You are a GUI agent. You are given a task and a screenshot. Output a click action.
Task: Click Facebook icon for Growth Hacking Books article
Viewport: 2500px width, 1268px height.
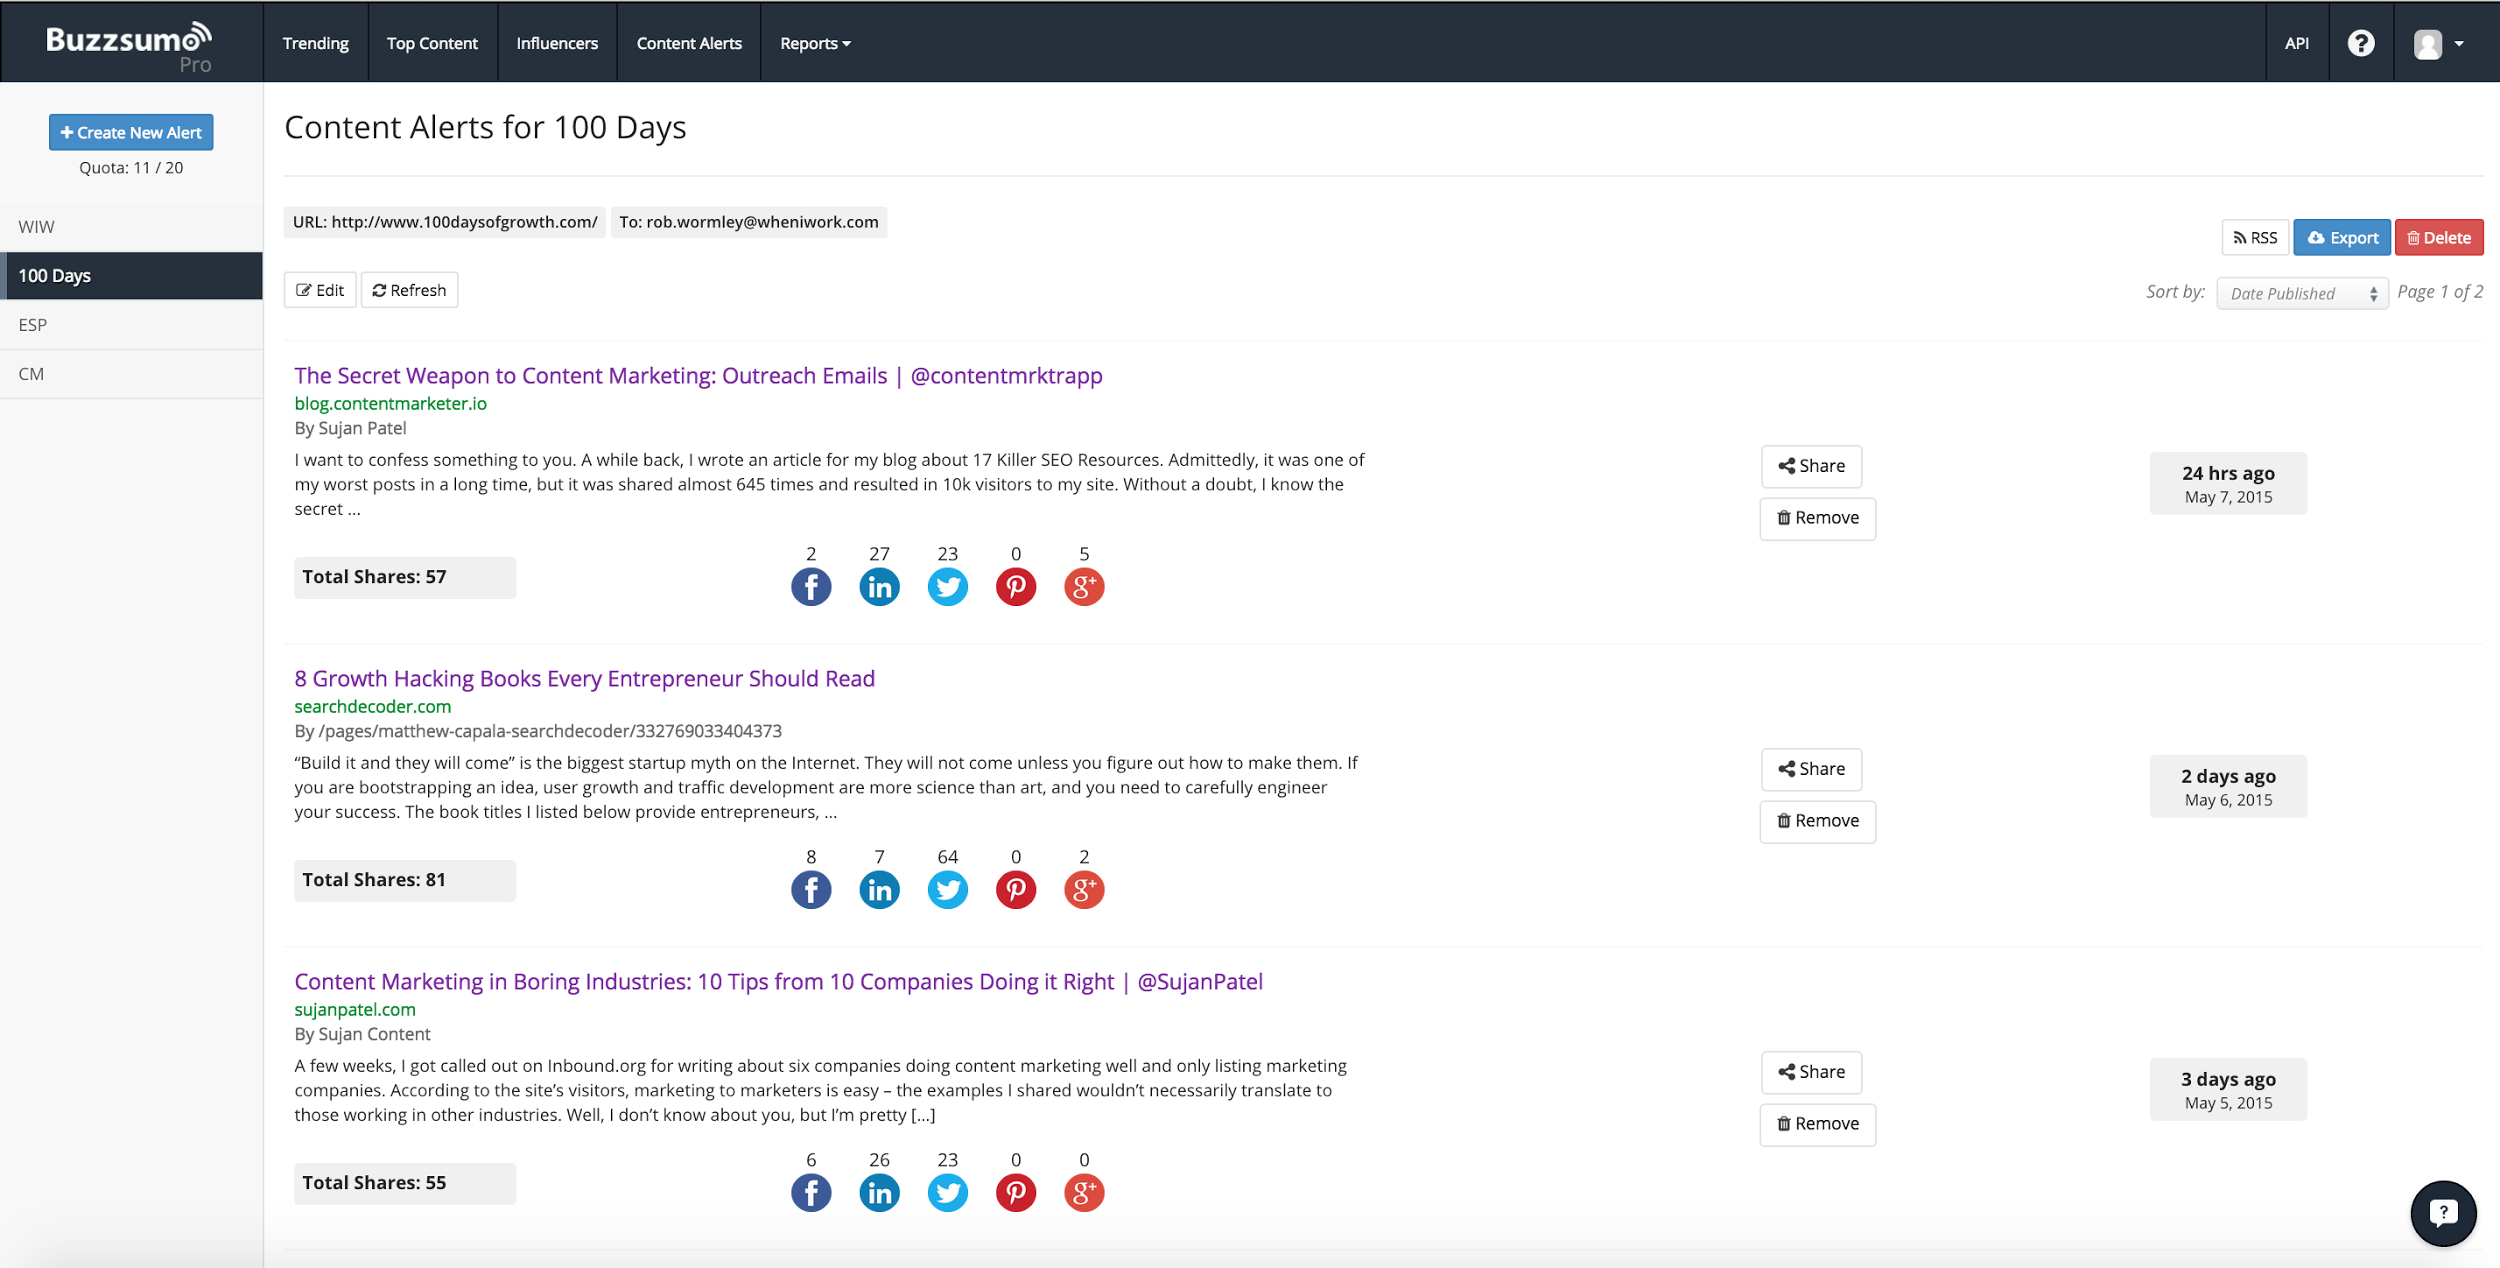(811, 890)
